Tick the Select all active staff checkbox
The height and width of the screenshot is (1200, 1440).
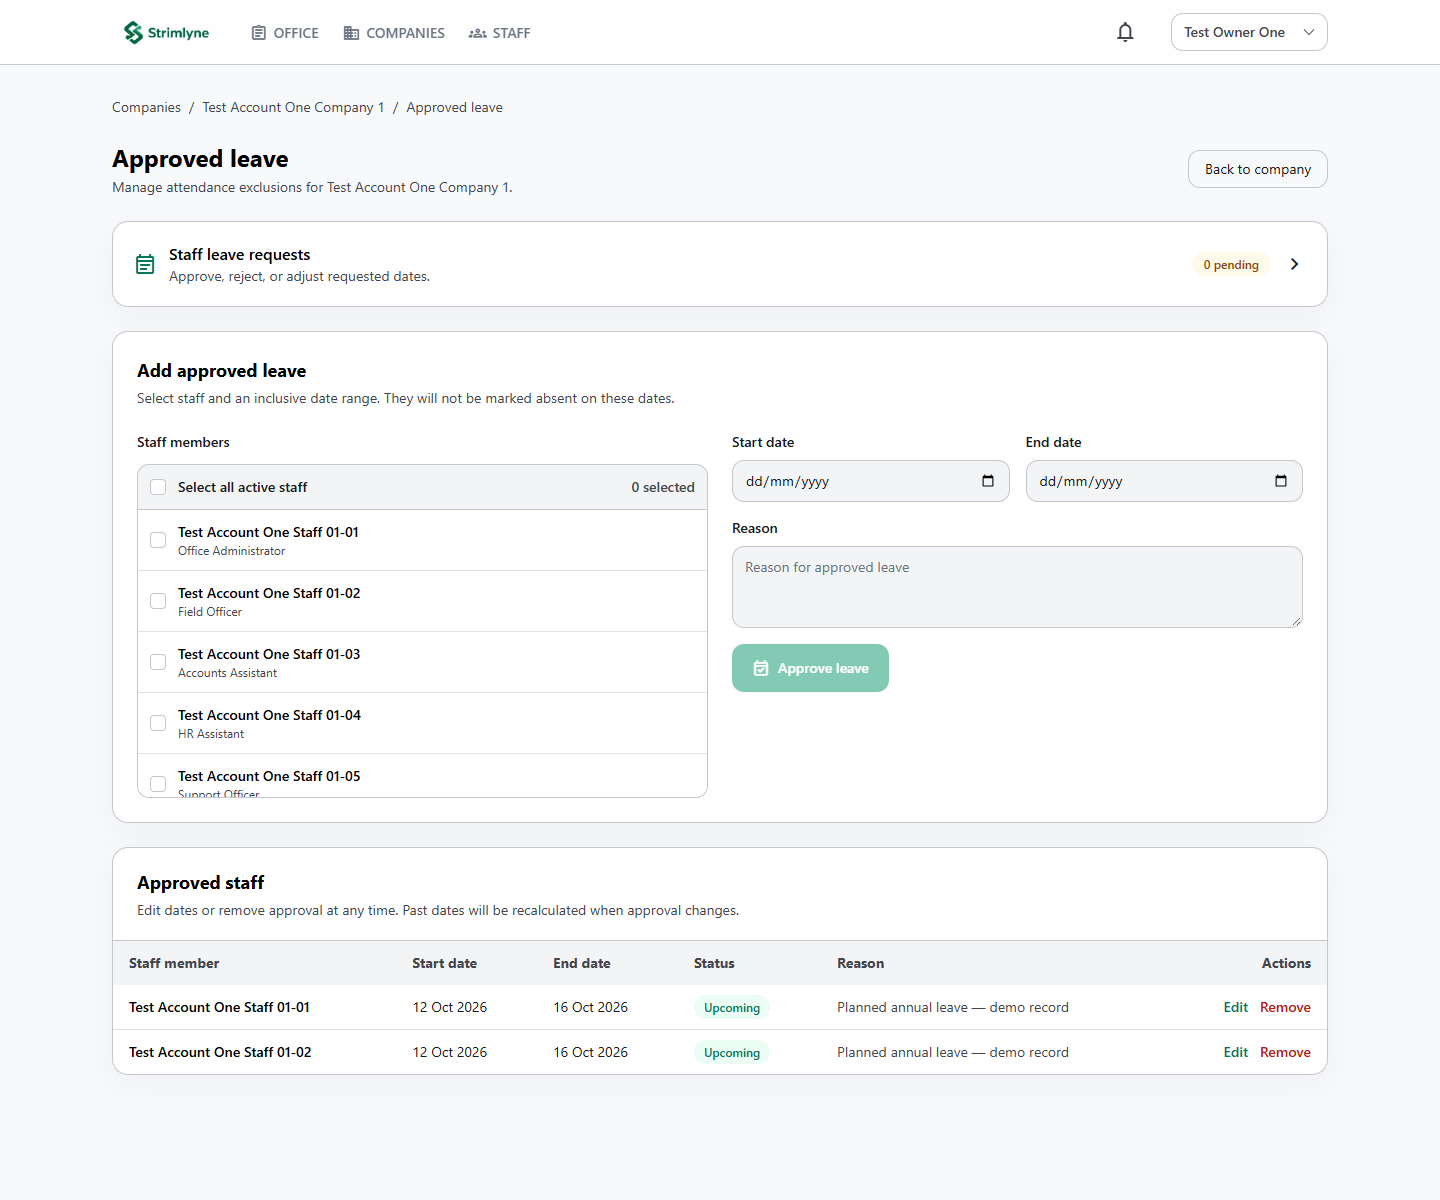click(158, 487)
